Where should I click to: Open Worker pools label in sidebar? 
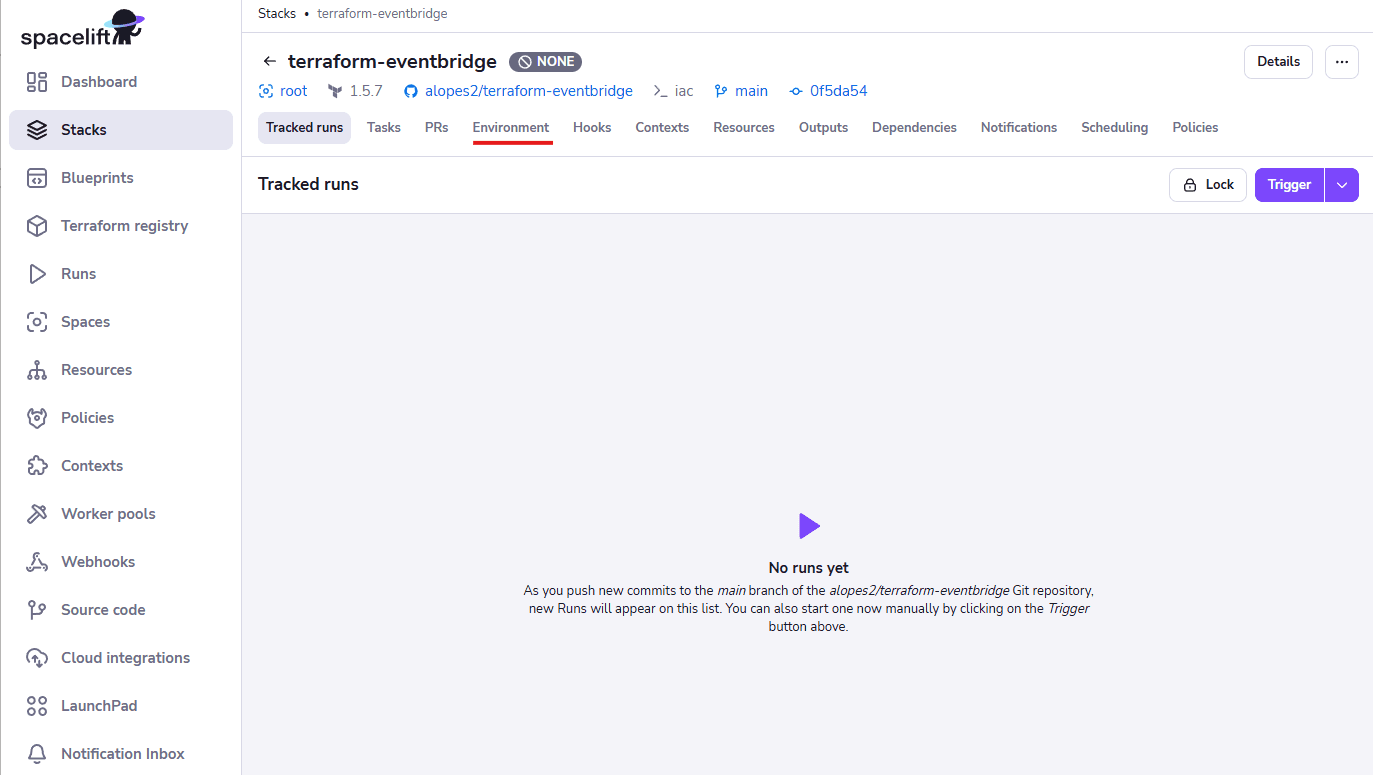108,514
